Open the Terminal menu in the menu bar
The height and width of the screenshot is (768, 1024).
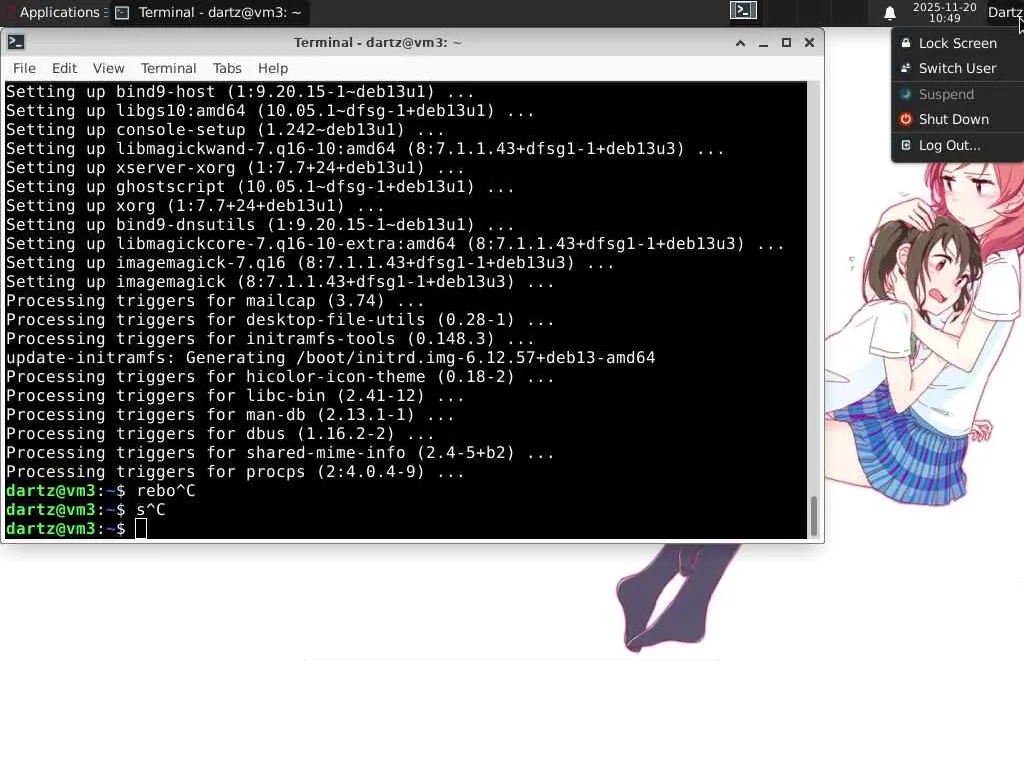click(168, 68)
